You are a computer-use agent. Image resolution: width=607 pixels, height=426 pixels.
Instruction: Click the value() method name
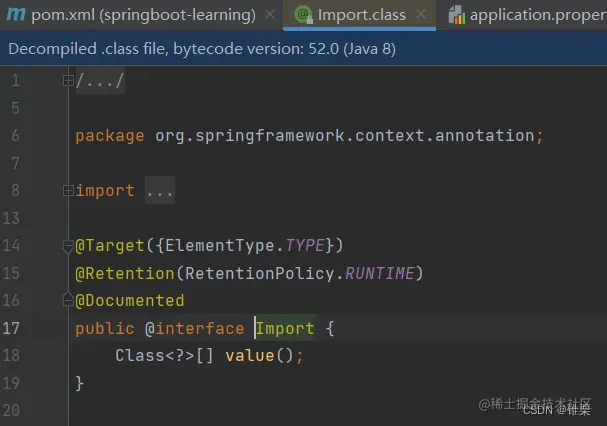[x=250, y=356]
